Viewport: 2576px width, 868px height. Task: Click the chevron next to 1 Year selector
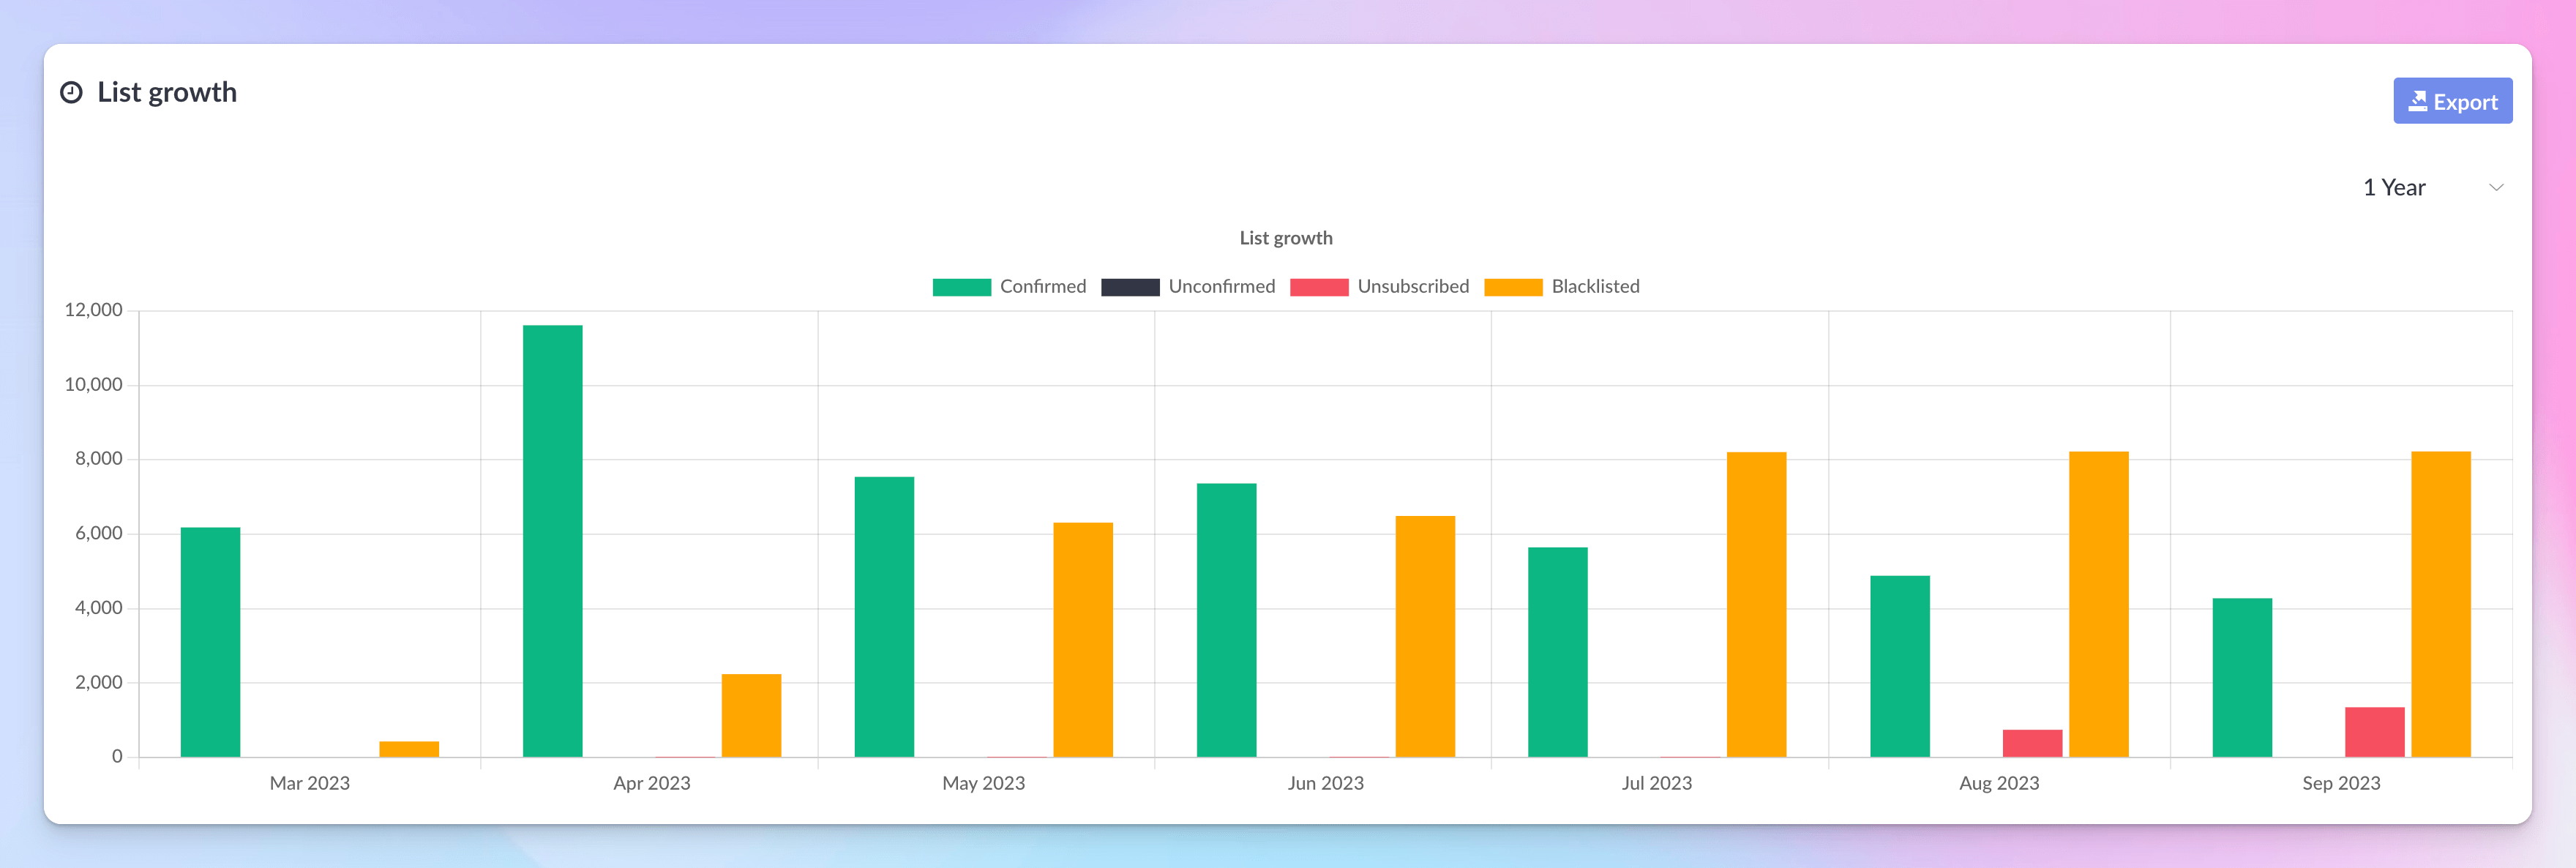pyautogui.click(x=2497, y=187)
